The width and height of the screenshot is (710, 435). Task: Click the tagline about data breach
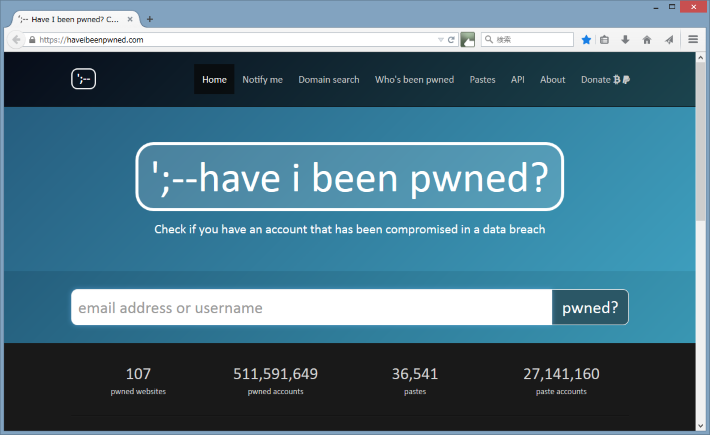[350, 229]
